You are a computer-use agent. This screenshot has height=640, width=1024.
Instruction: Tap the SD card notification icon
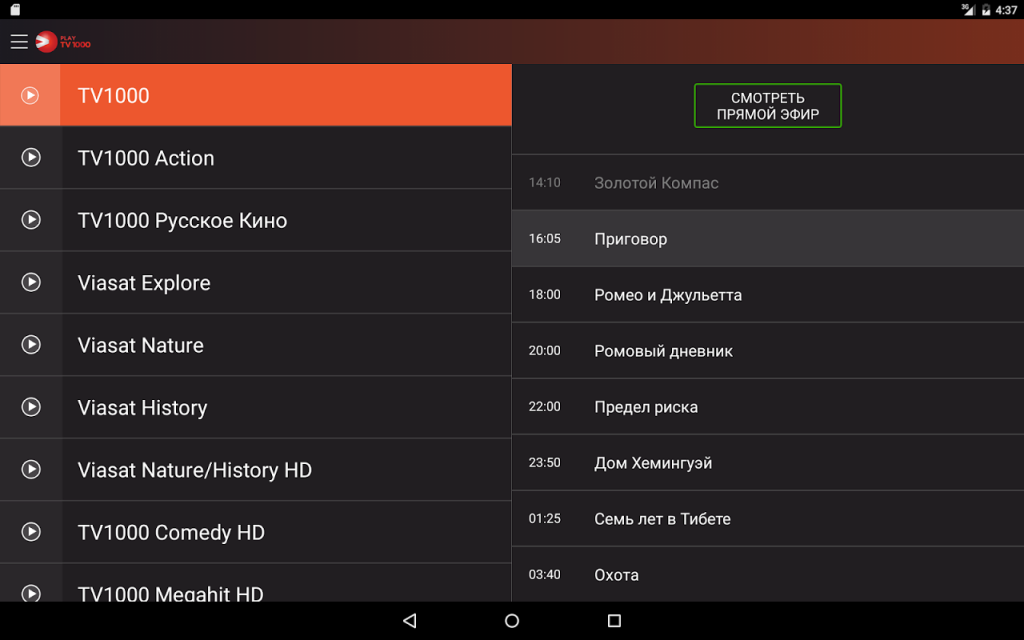(15, 9)
